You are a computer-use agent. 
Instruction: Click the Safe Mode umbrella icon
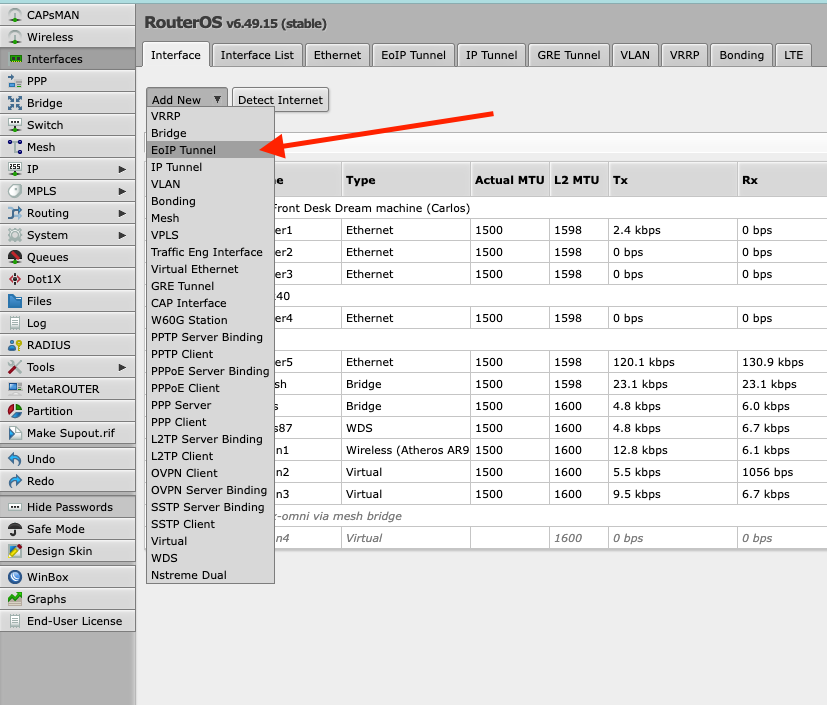coord(15,529)
